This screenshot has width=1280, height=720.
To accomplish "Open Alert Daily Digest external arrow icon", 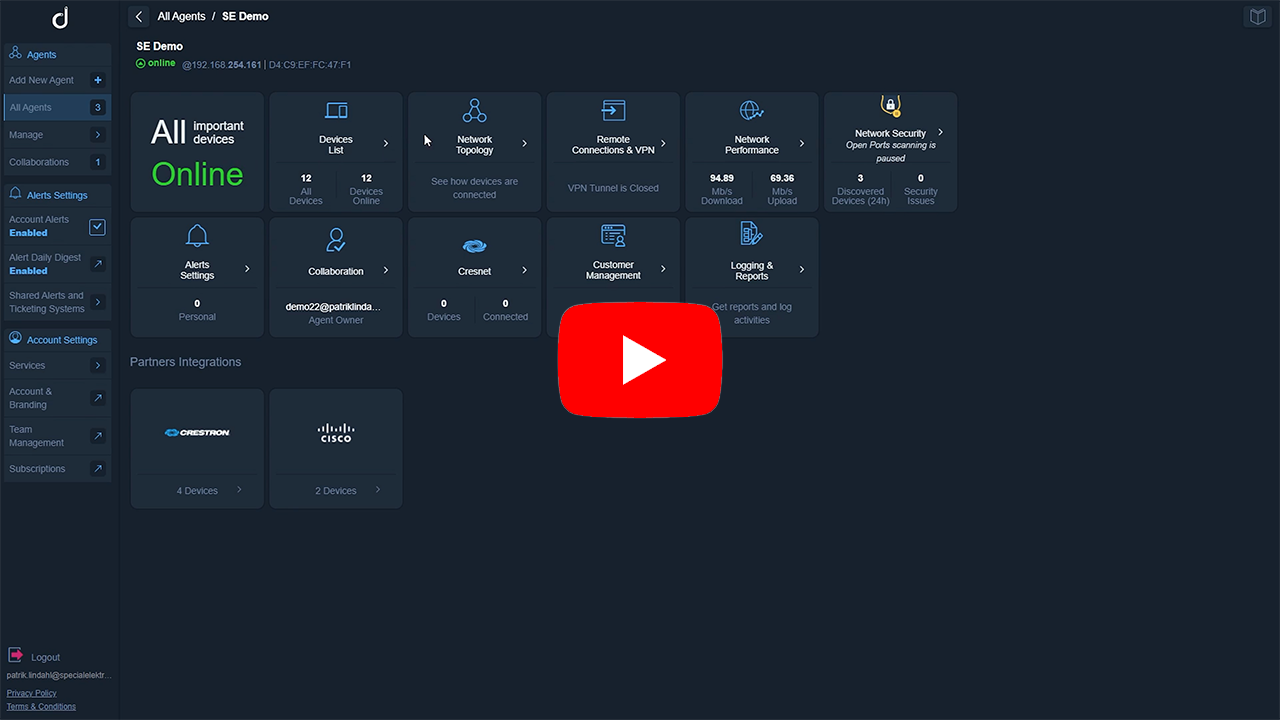I will pos(97,264).
